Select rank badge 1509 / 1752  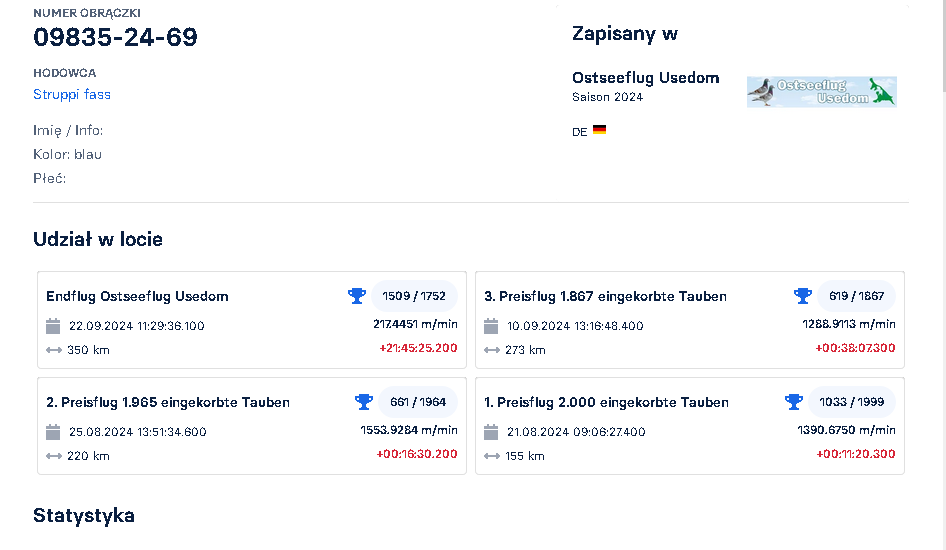(x=414, y=296)
